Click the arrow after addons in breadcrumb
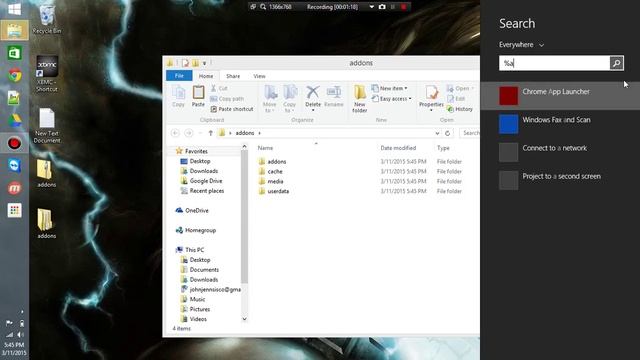Image resolution: width=640 pixels, height=360 pixels. click(259, 133)
